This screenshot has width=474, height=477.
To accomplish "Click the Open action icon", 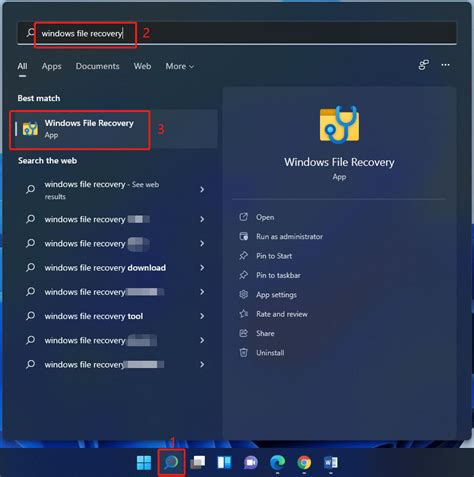I will click(244, 217).
